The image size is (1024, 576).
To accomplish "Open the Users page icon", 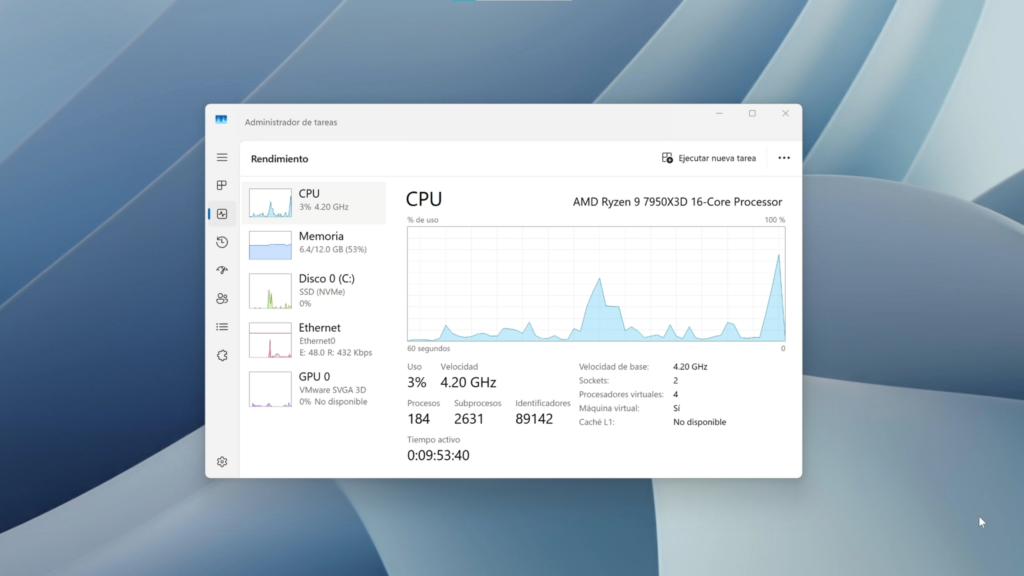I will tap(222, 298).
